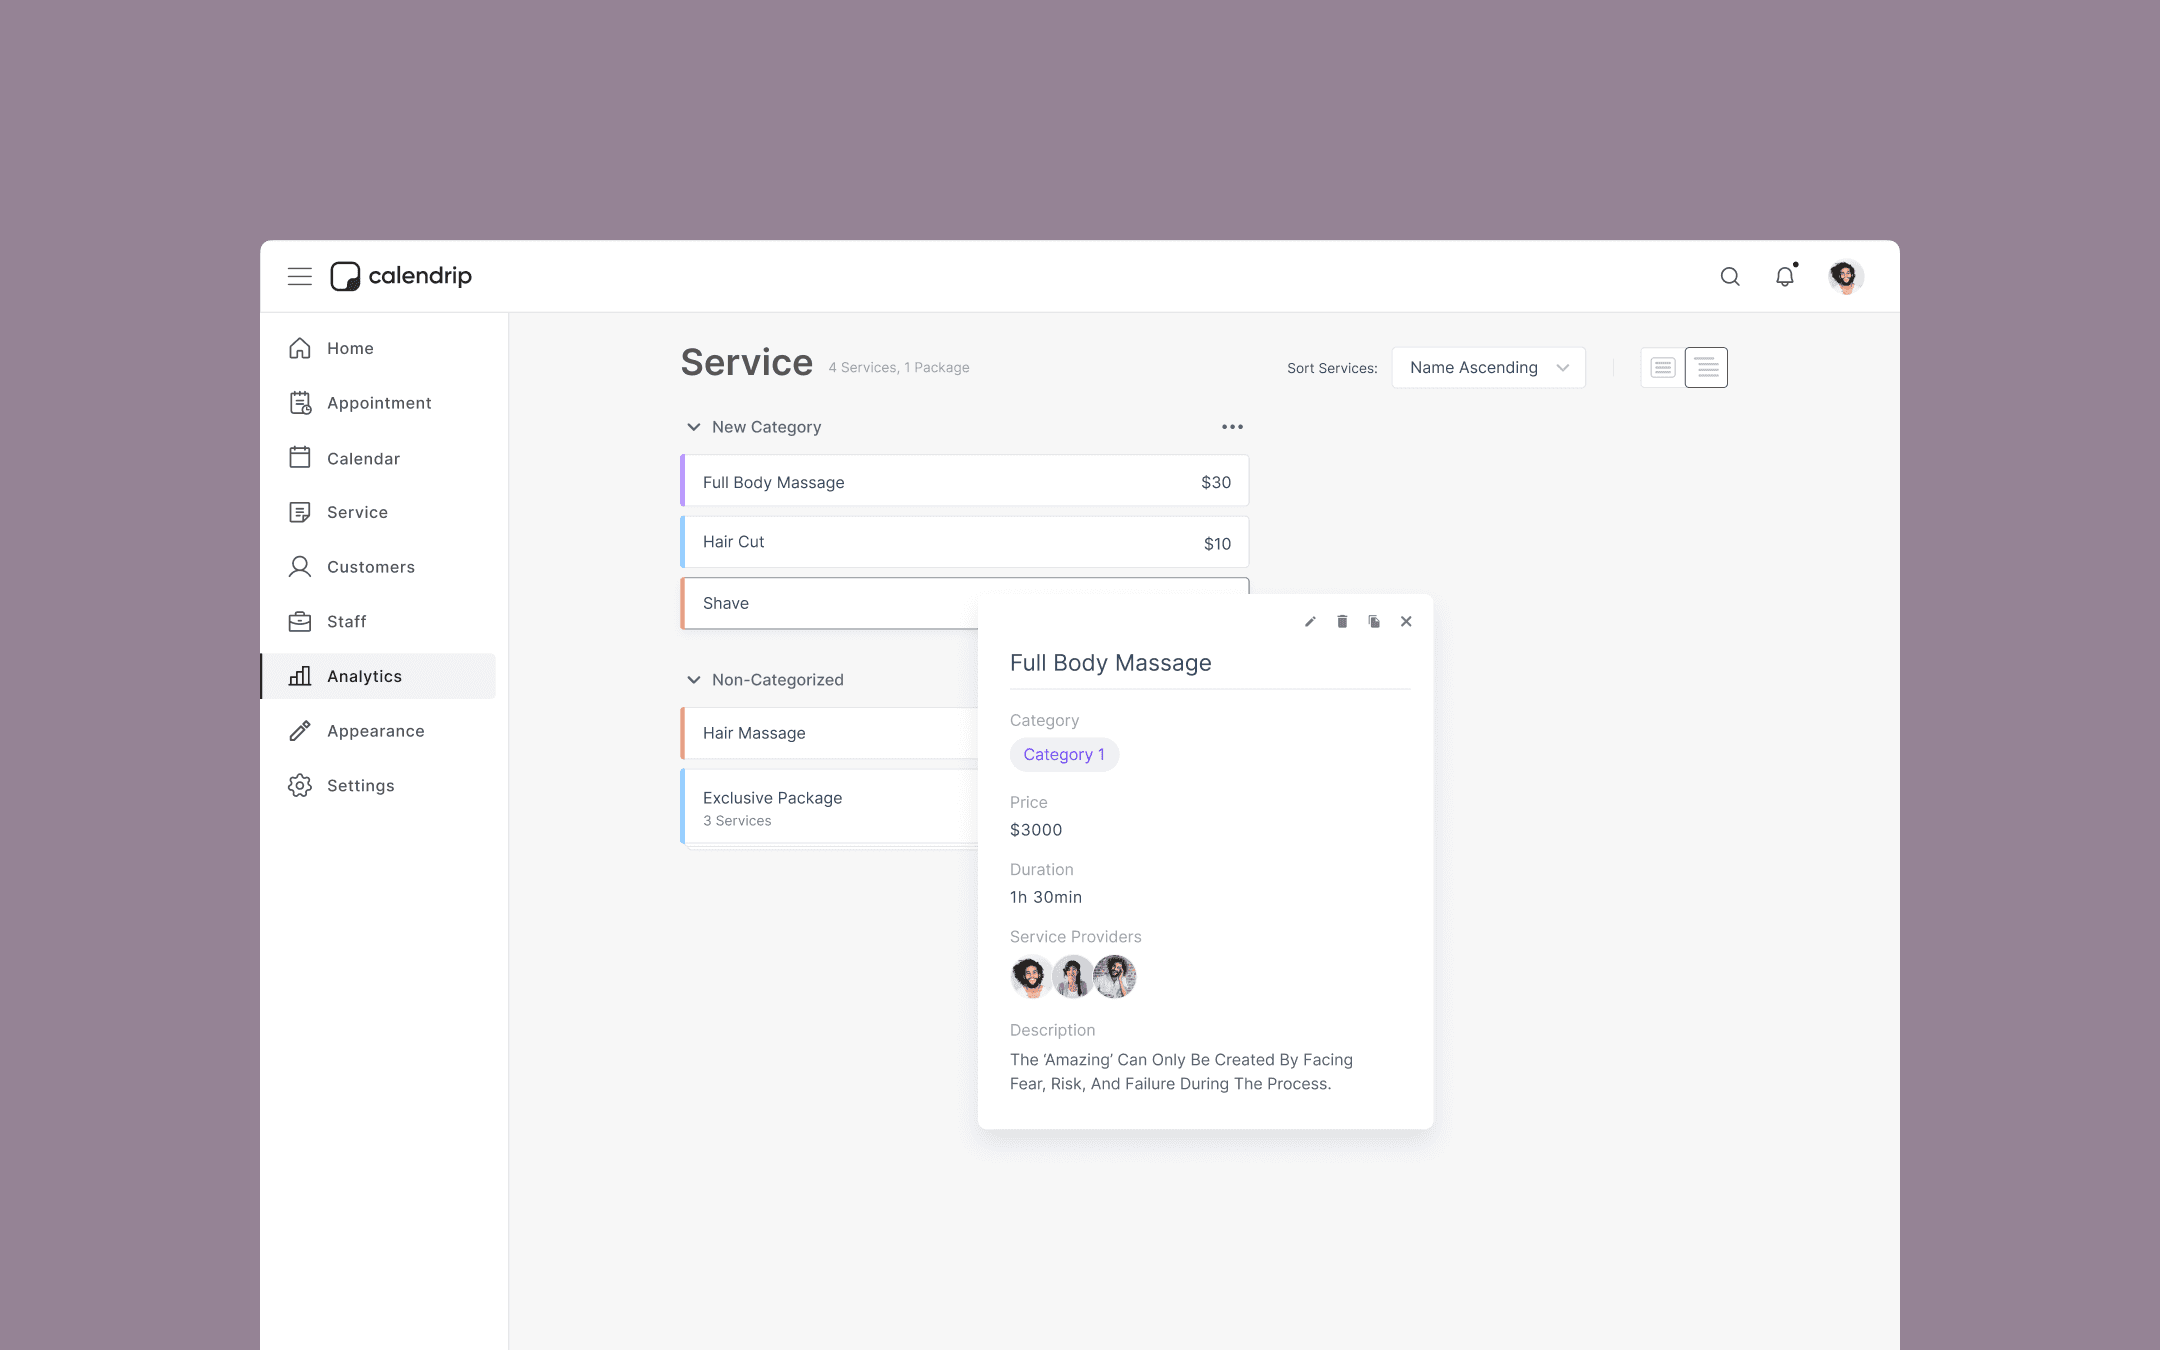2160x1350 pixels.
Task: Open the hamburger sidebar menu
Action: click(299, 276)
